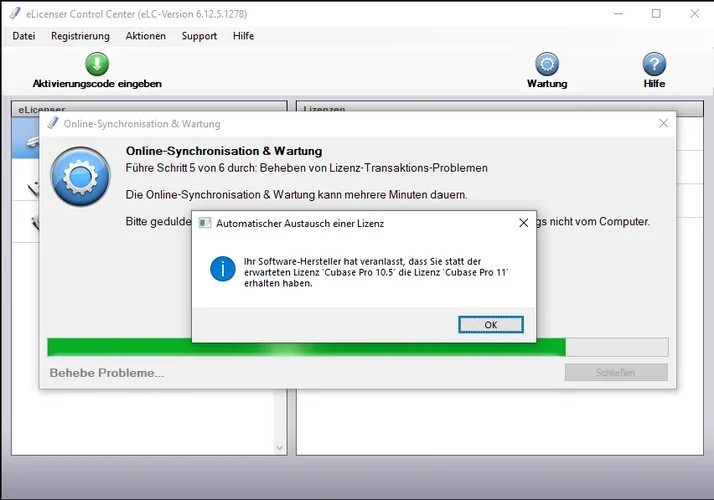Viewport: 714px width, 500px height.
Task: Click the eLicenser panel header
Action: click(149, 107)
